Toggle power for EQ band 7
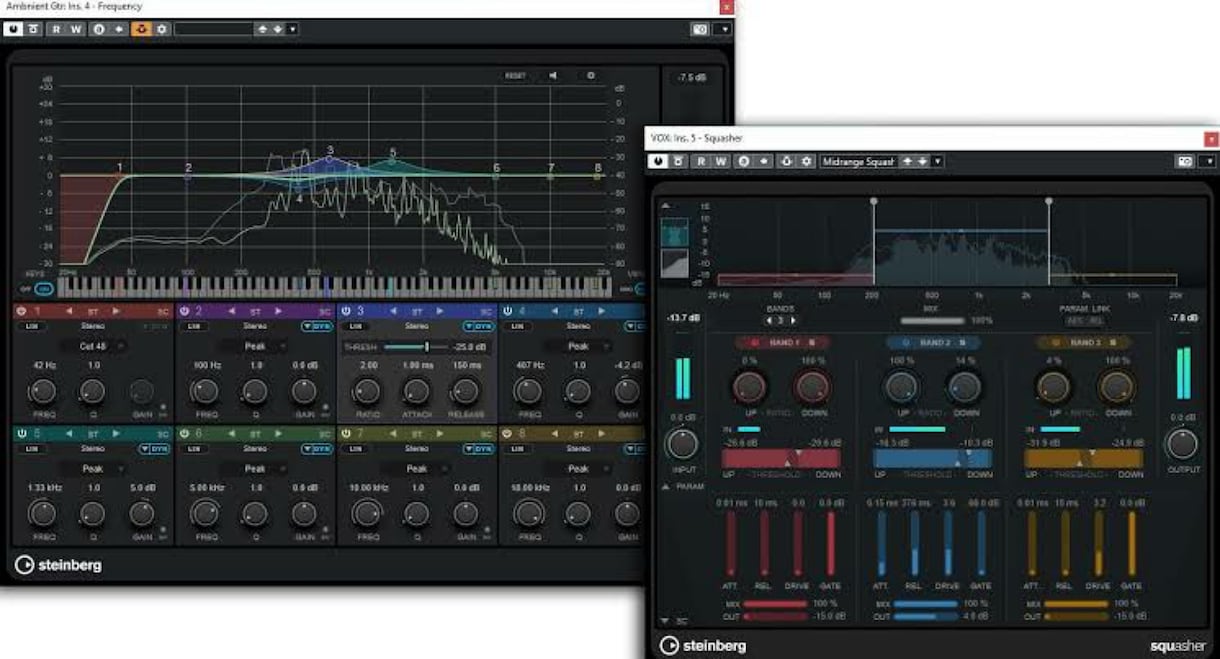Viewport: 1220px width, 659px height. click(x=346, y=434)
